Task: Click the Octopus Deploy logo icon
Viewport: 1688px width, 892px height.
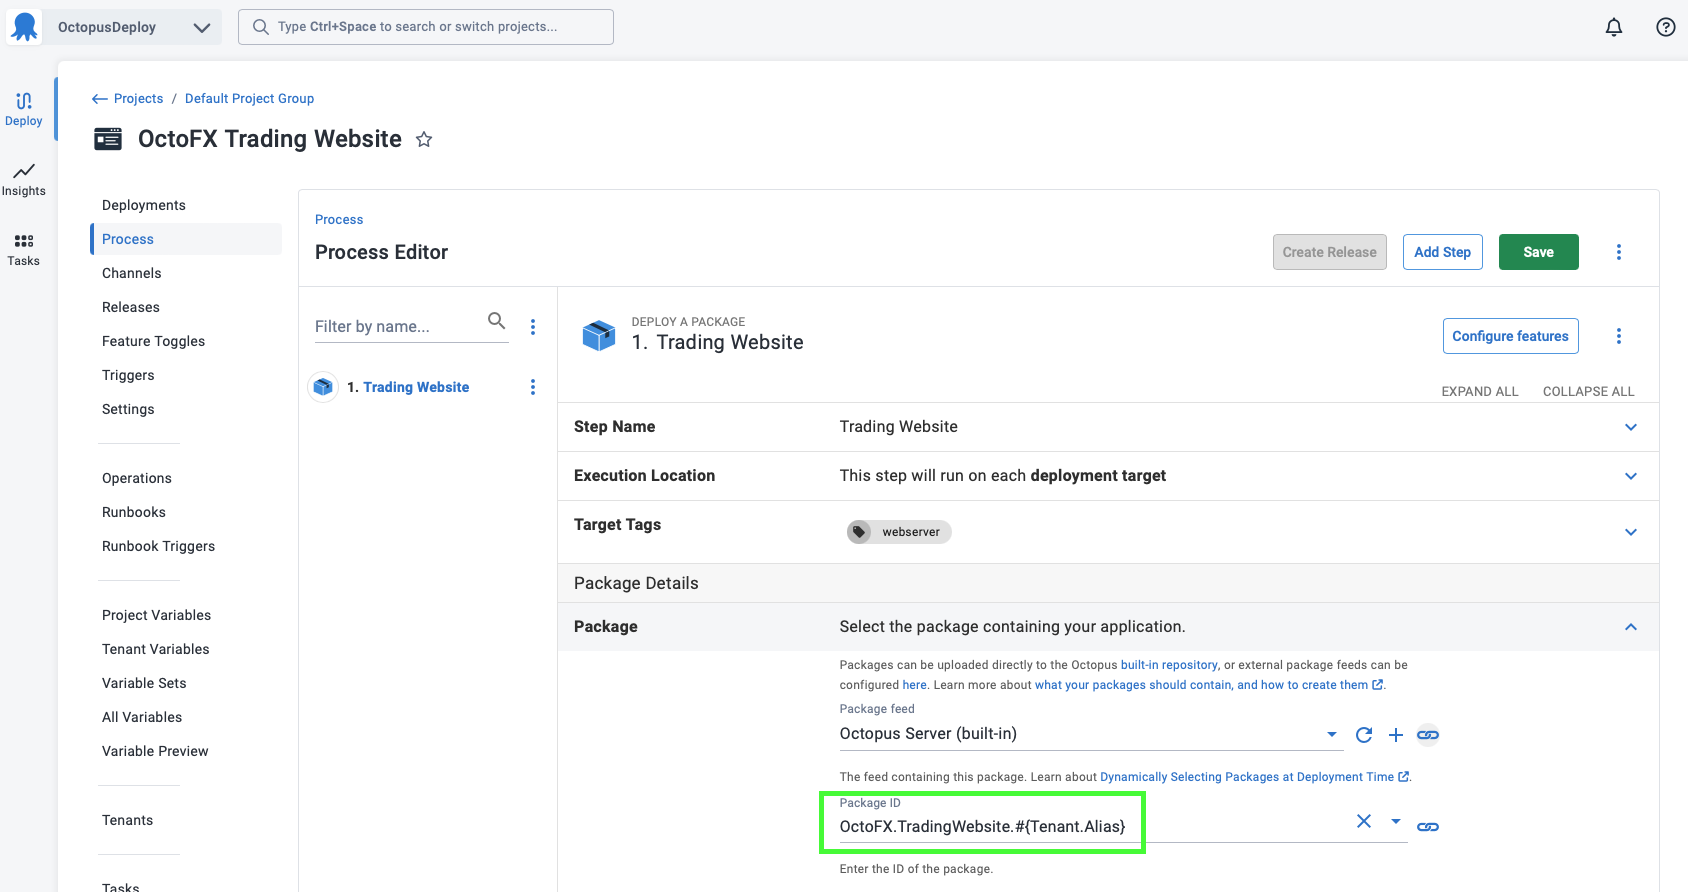Action: tap(25, 27)
